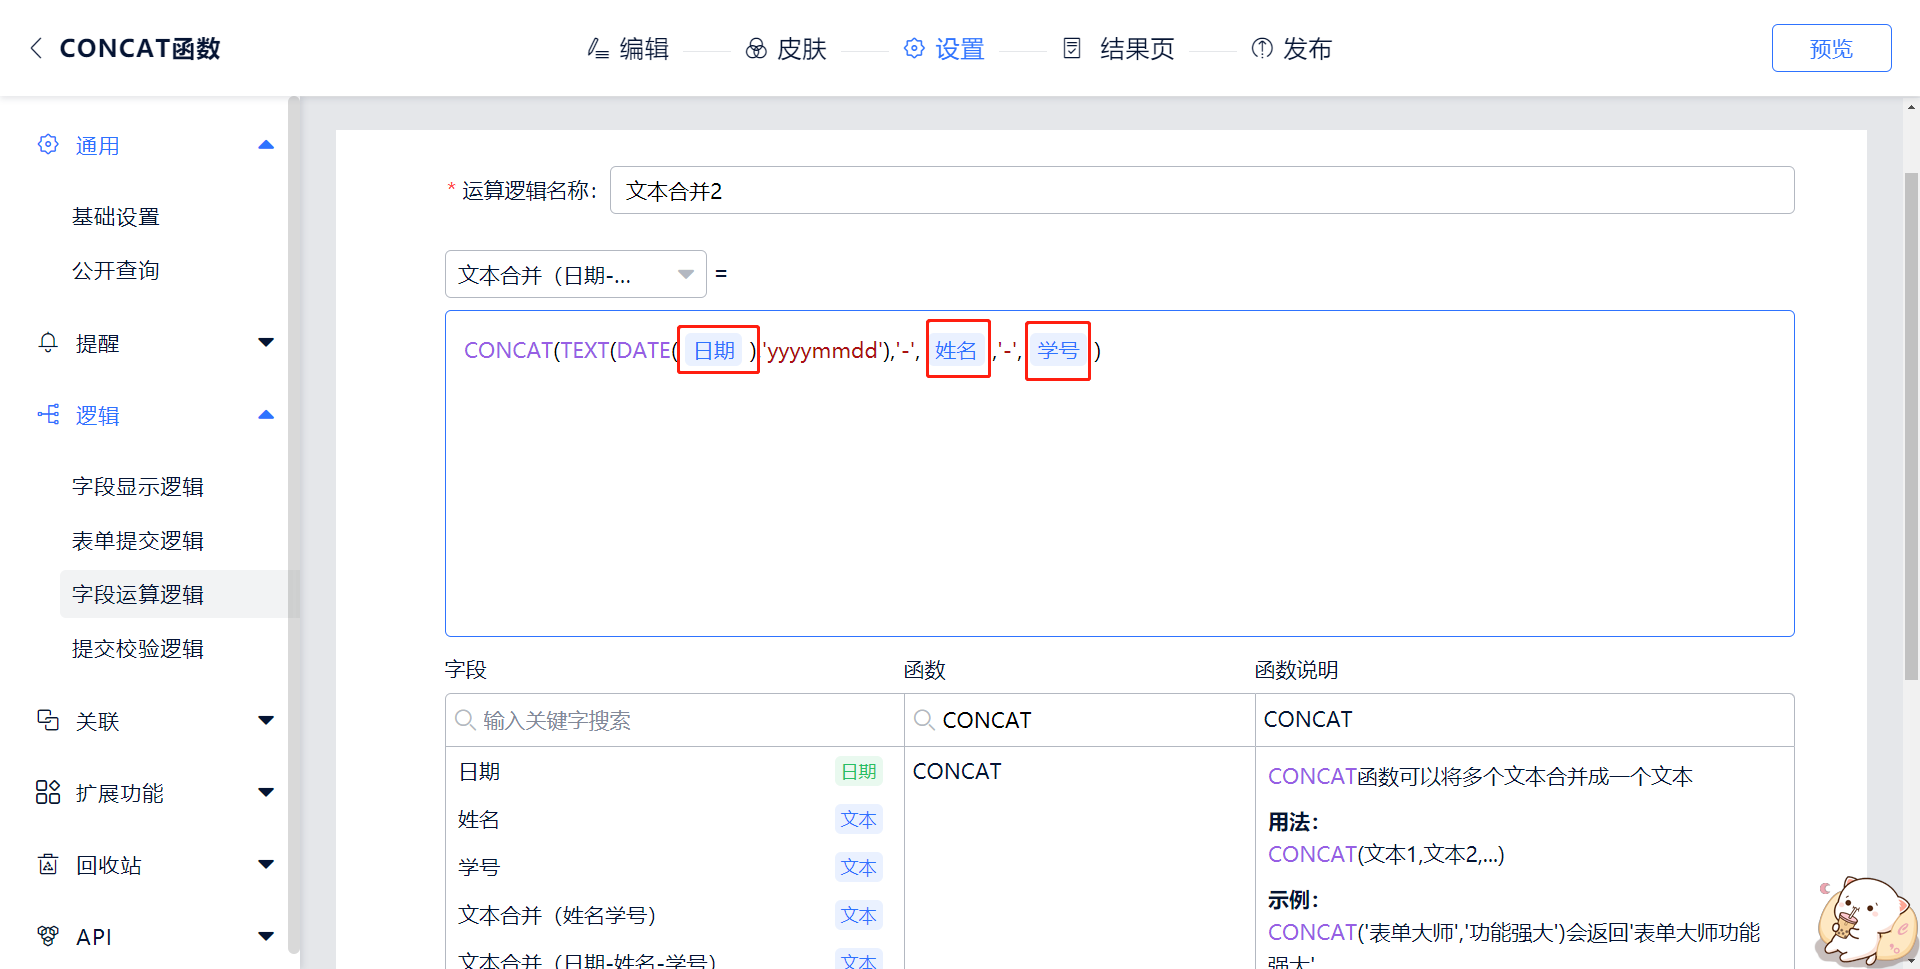Expand the 提醒 section arrow
This screenshot has height=969, width=1920.
[266, 343]
